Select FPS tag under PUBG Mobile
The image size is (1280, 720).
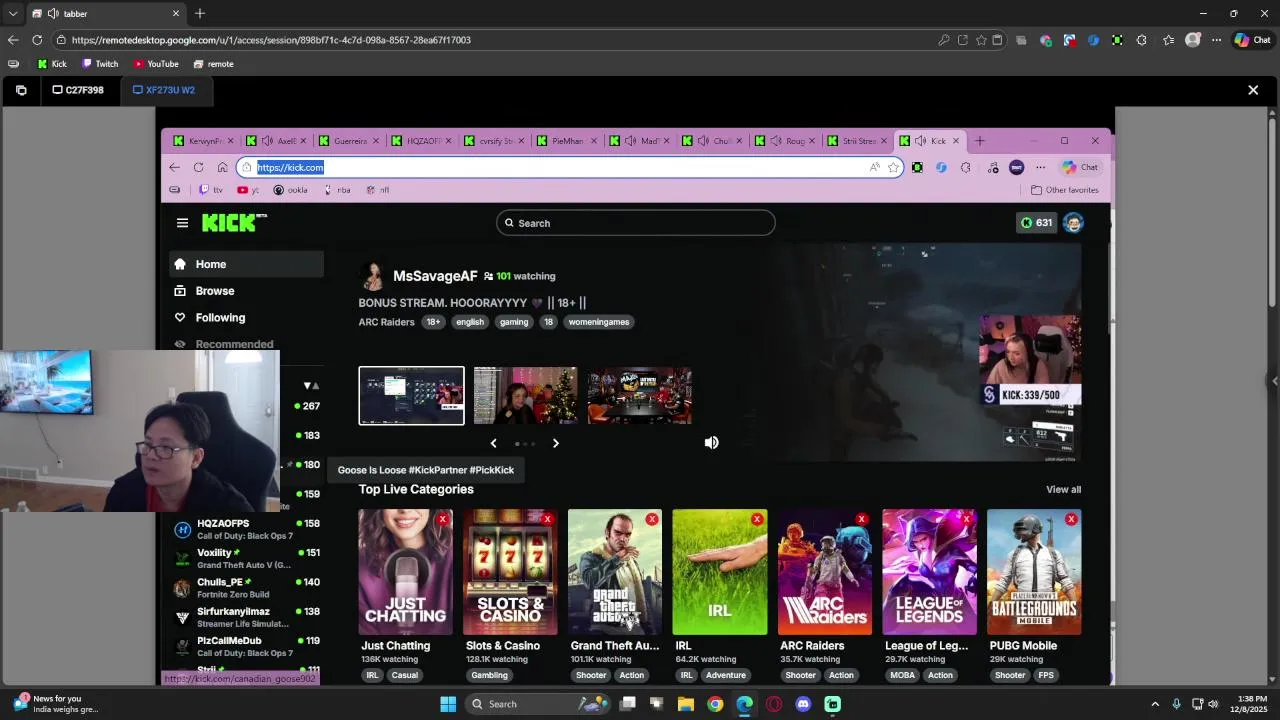click(1045, 675)
